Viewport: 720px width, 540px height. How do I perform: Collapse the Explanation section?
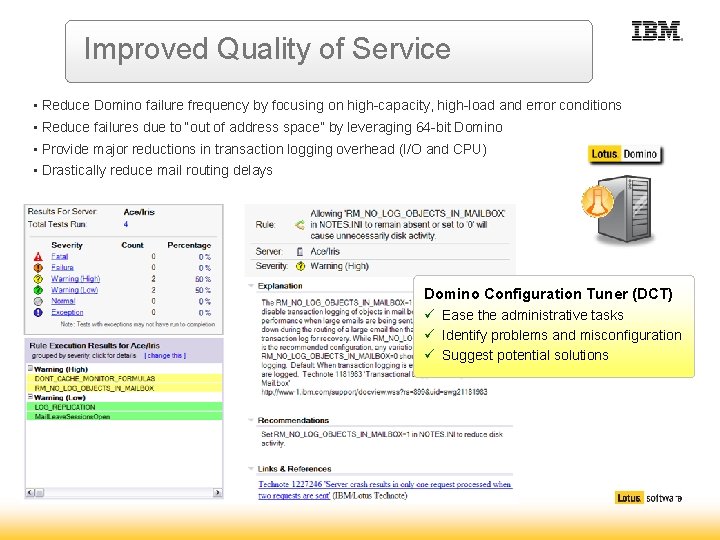pos(251,286)
